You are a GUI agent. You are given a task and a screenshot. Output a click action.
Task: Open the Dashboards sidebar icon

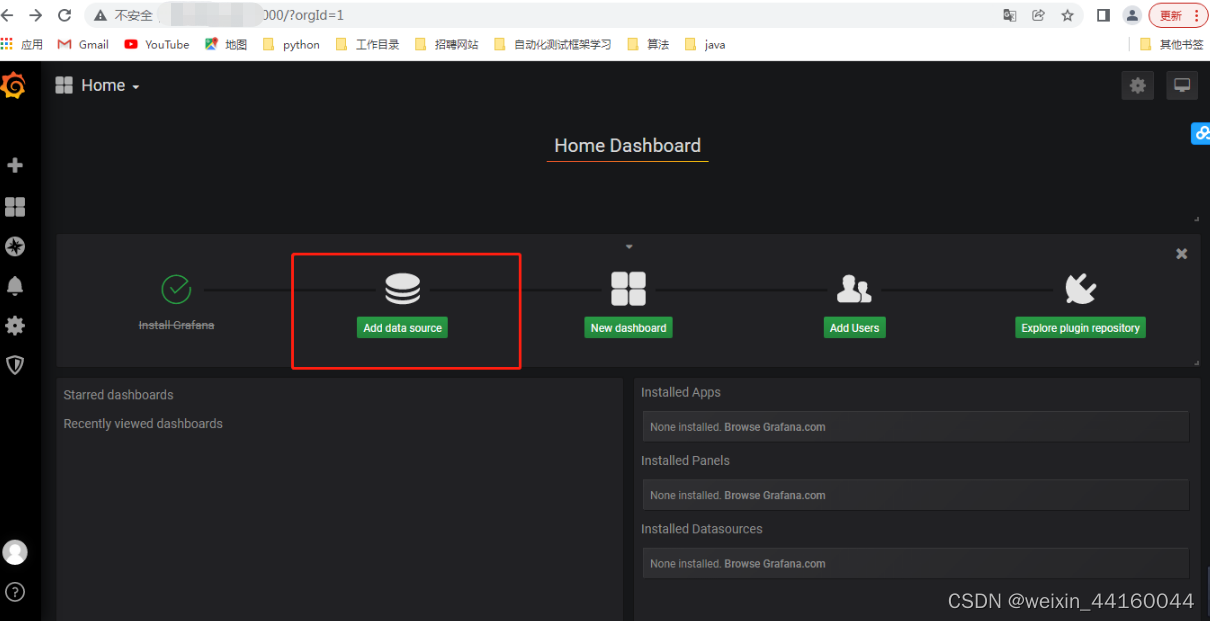pos(15,207)
